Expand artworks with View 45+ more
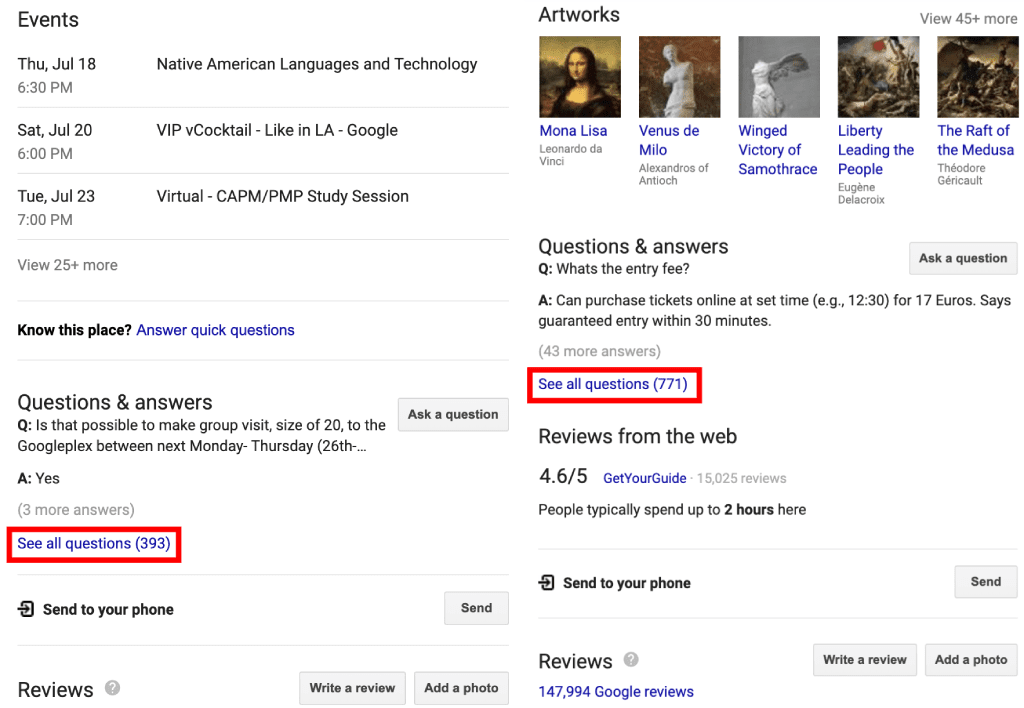 (x=968, y=19)
